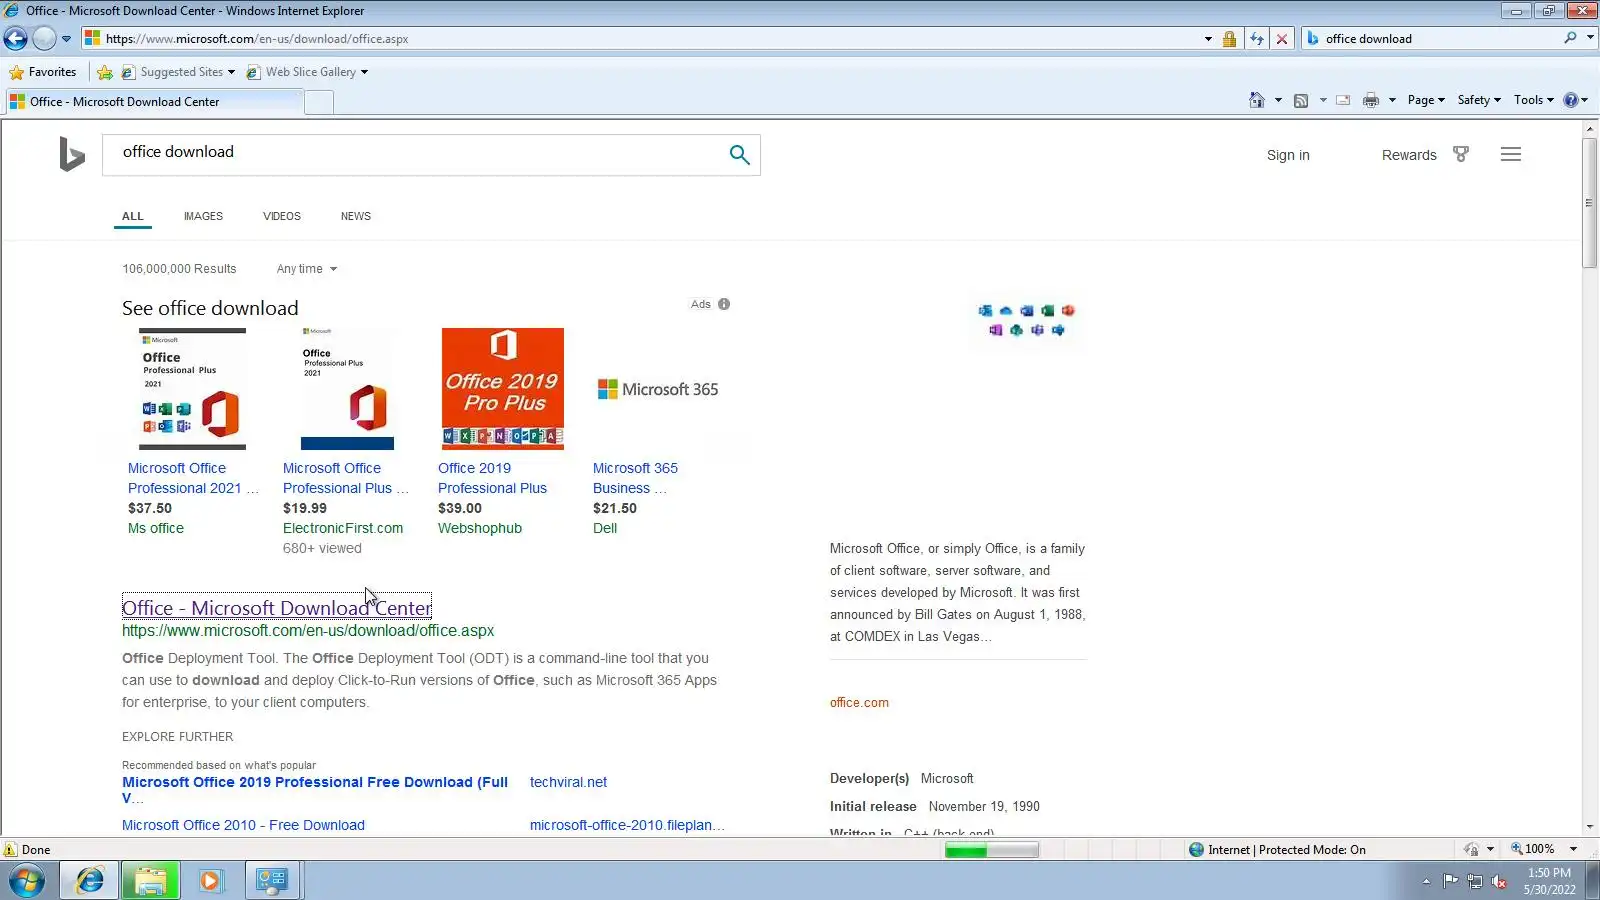
Task: Click the browser Forward arrow button
Action: [44, 39]
